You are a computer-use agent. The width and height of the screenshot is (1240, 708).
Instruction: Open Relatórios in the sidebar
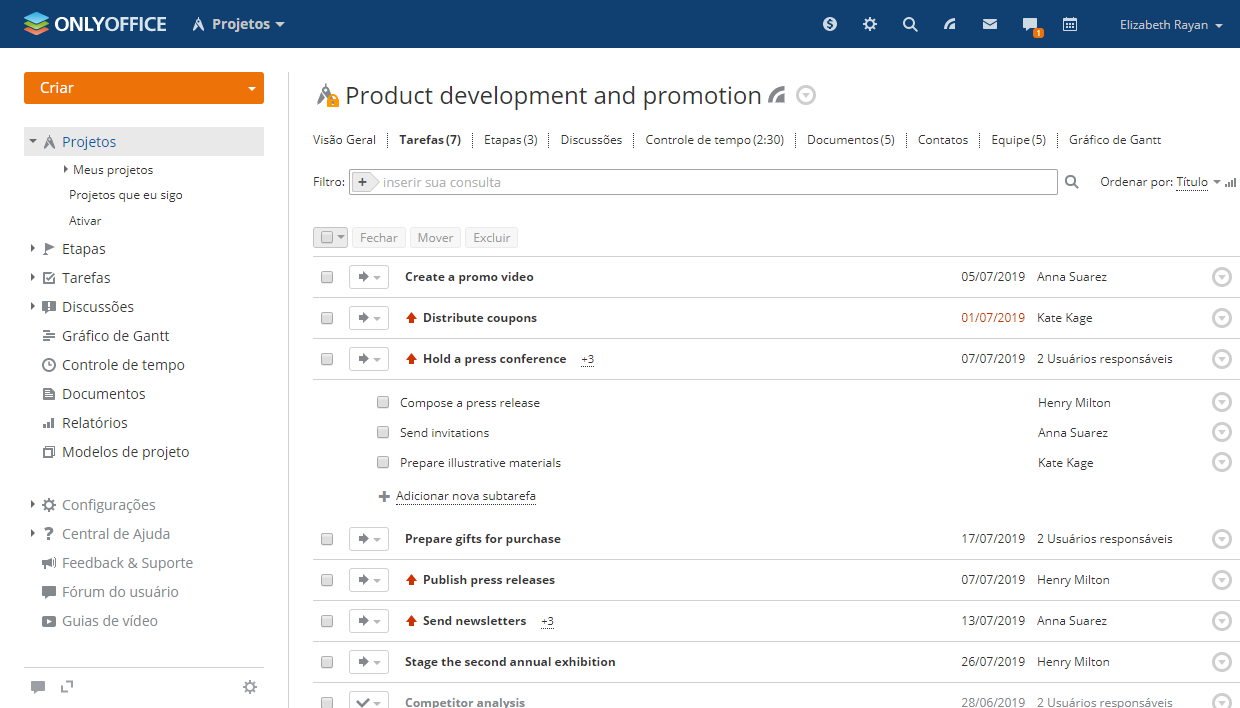pyautogui.click(x=95, y=423)
